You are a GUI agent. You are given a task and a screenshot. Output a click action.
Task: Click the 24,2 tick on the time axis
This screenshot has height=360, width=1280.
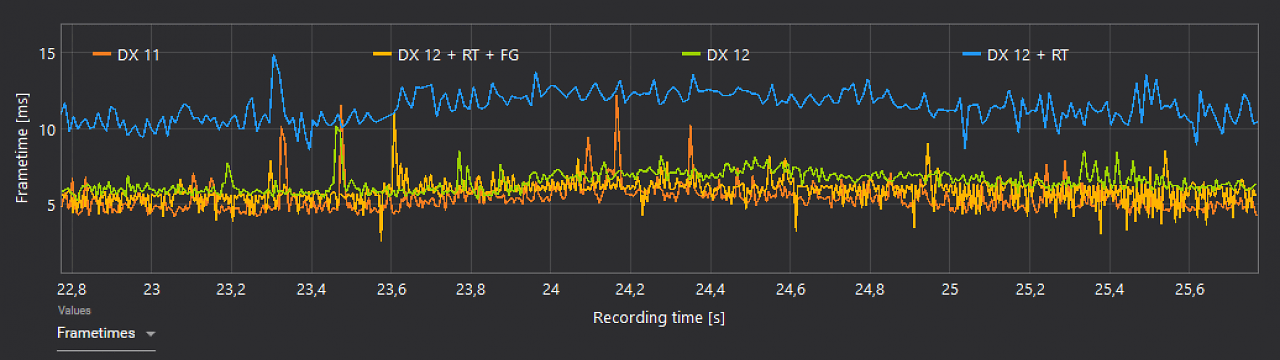[631, 290]
